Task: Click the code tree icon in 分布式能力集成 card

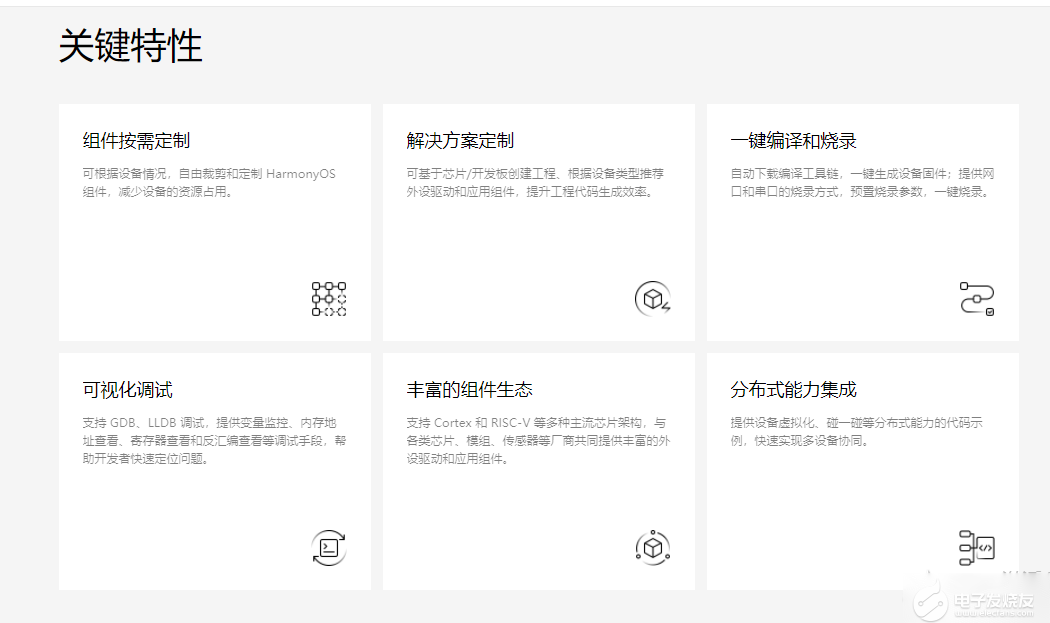Action: (x=977, y=548)
